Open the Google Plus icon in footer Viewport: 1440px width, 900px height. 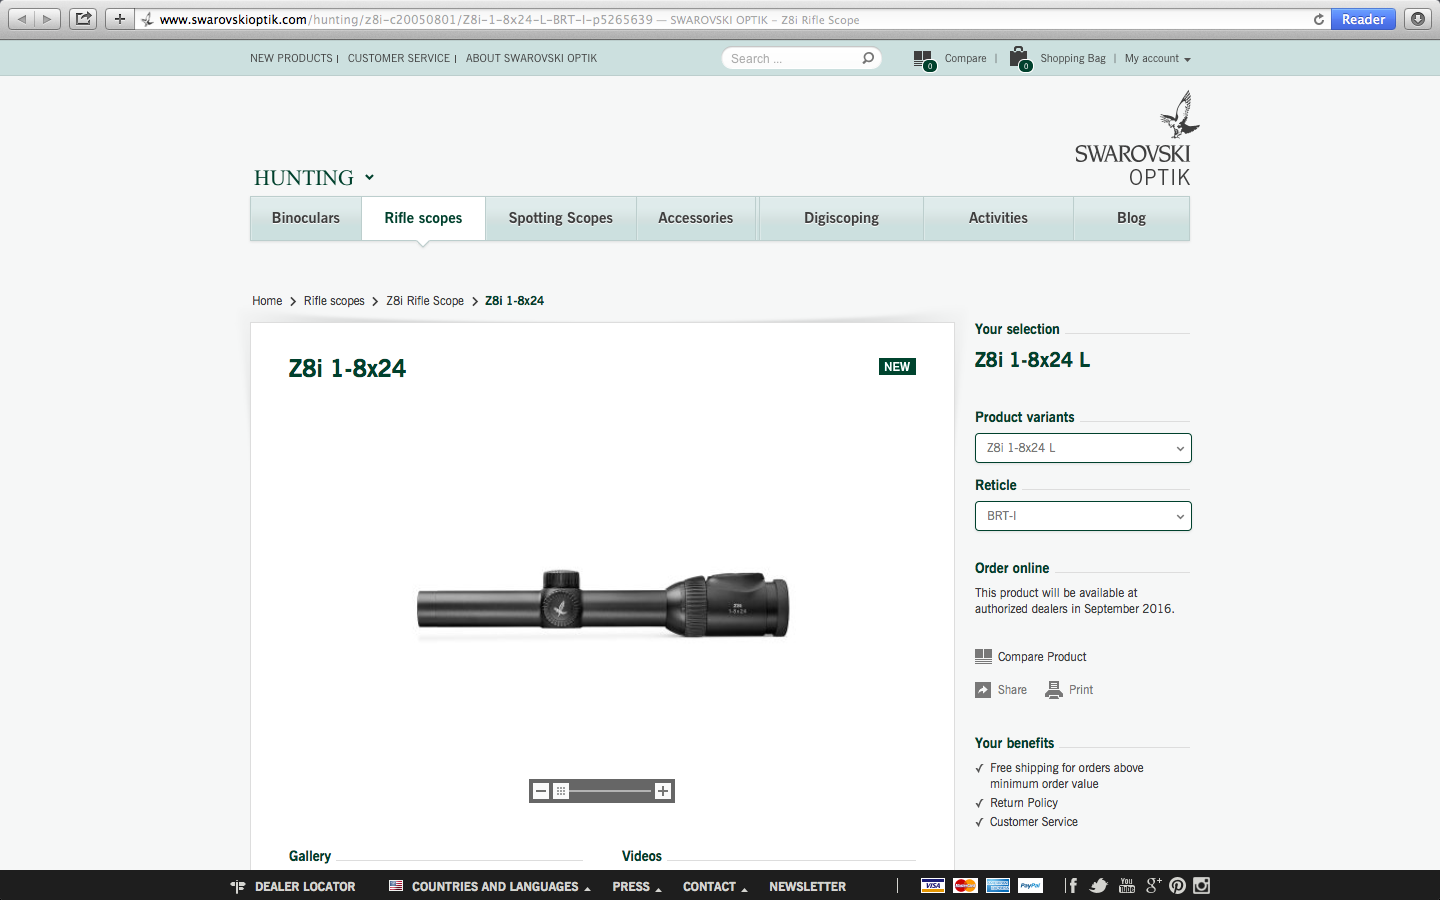[x=1153, y=885]
